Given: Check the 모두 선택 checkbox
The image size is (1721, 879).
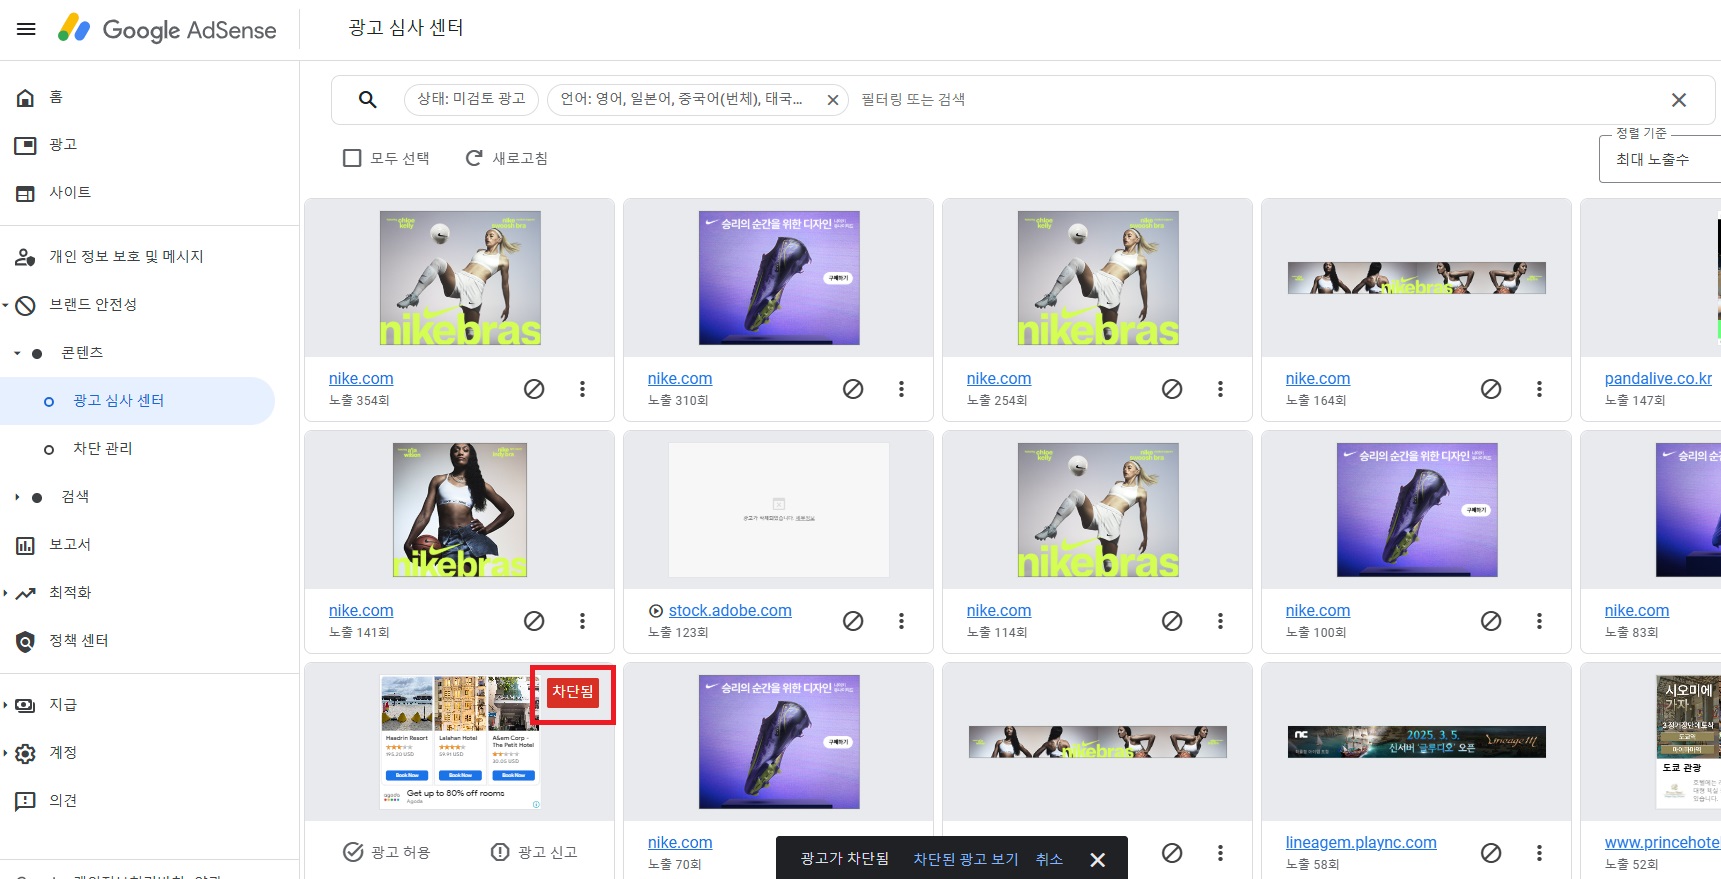Looking at the screenshot, I should 352,158.
